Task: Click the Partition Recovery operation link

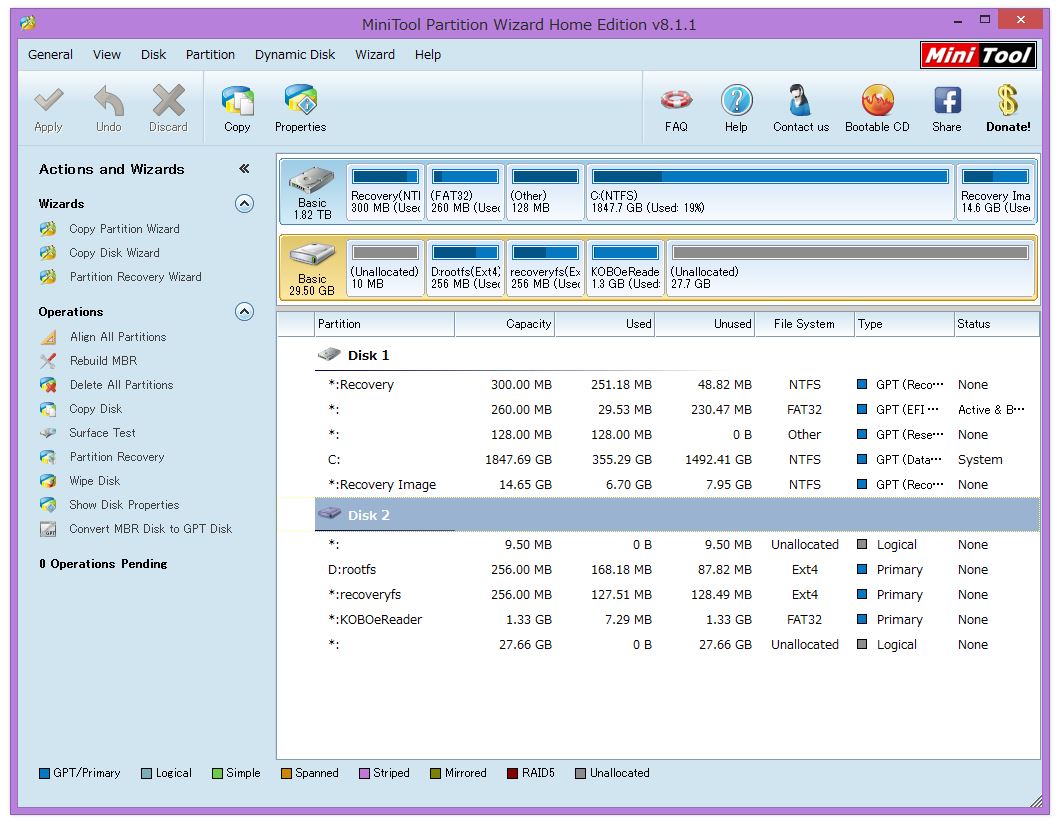Action: 117,457
